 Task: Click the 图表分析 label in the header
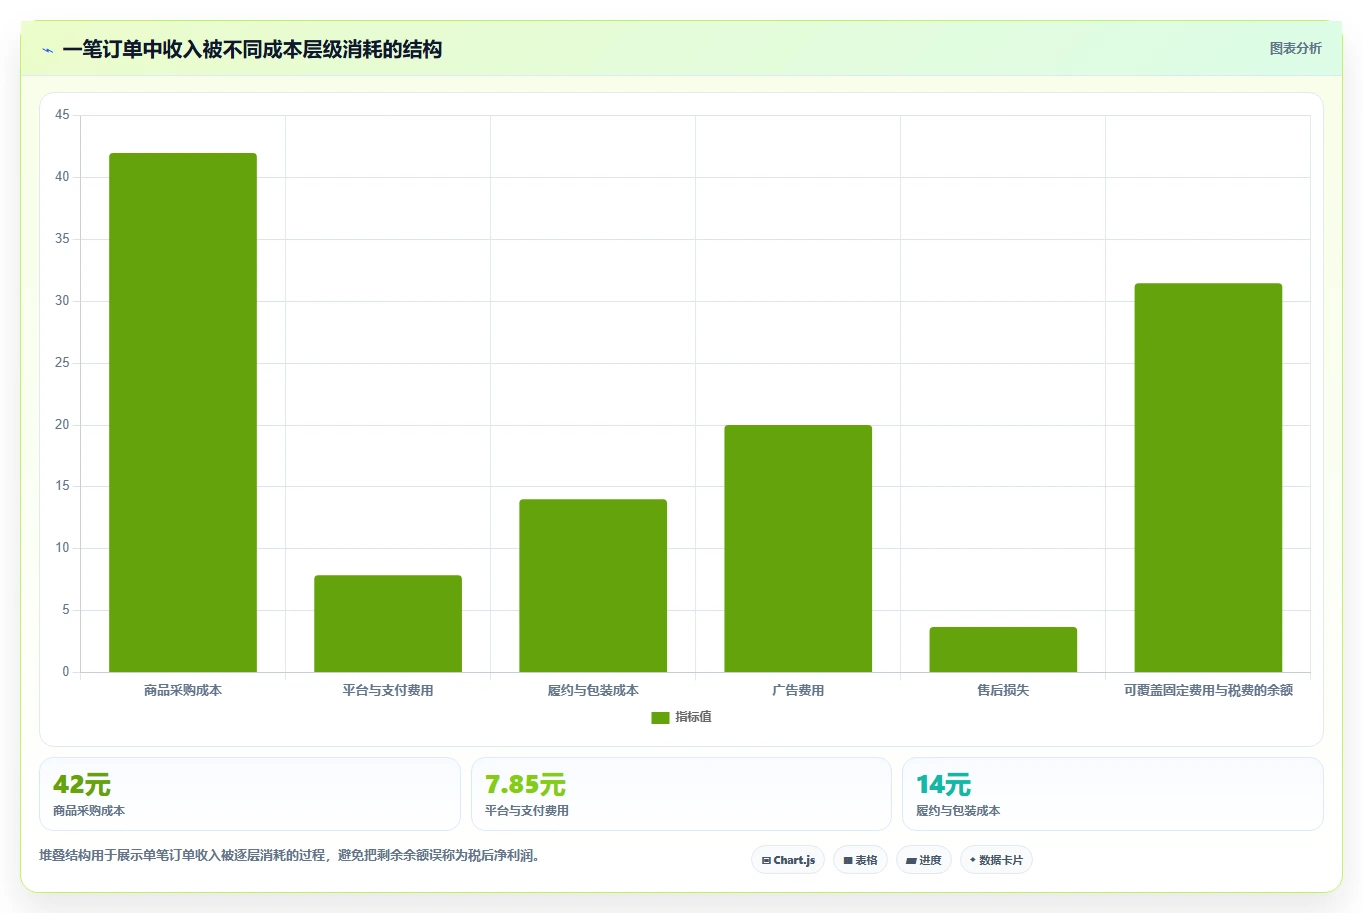pyautogui.click(x=1295, y=48)
